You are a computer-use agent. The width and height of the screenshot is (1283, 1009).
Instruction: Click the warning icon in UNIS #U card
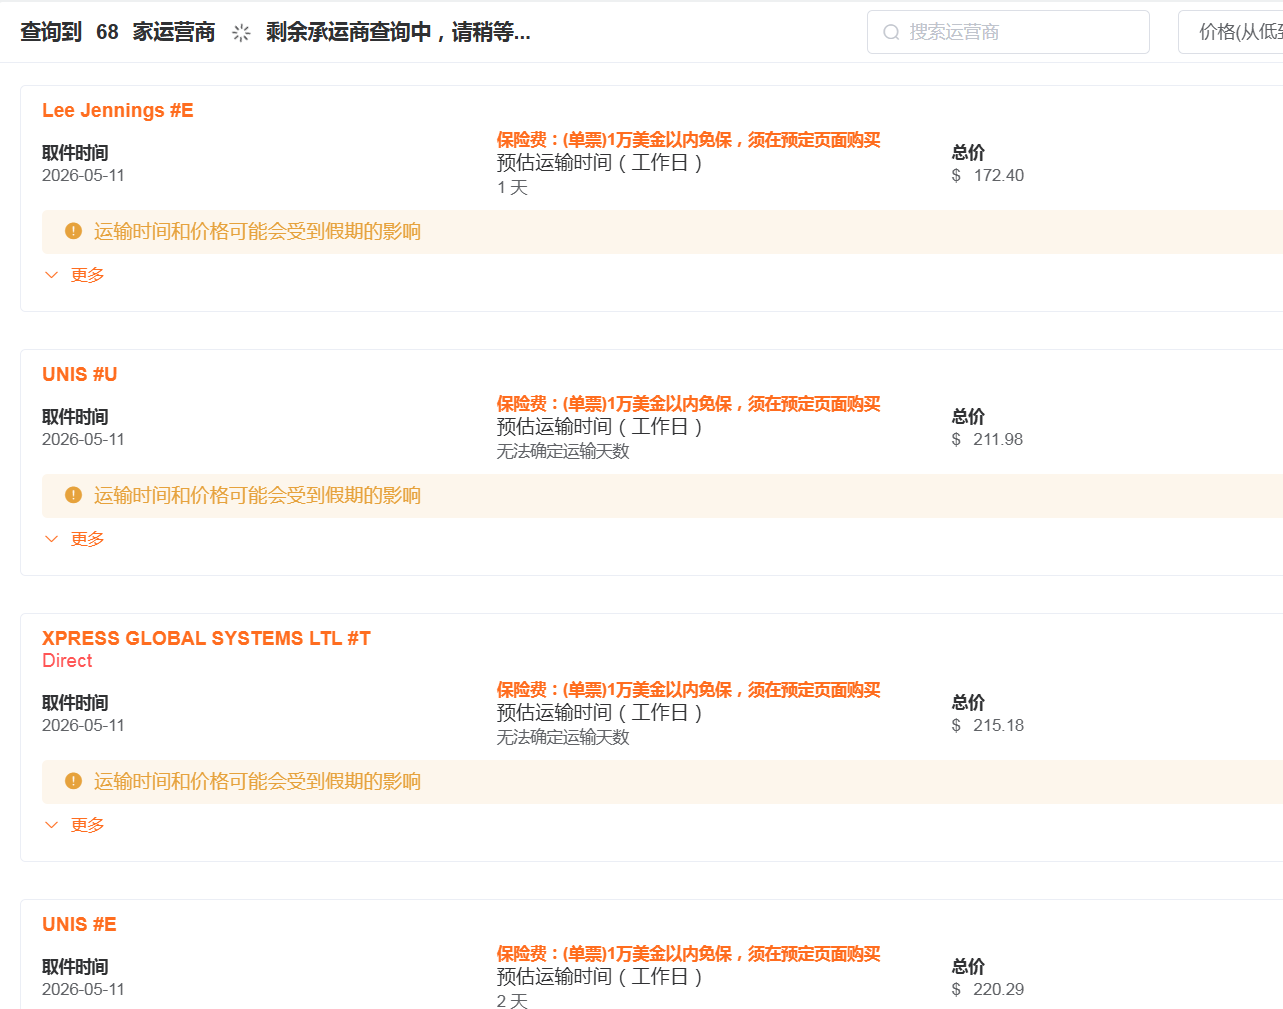73,495
